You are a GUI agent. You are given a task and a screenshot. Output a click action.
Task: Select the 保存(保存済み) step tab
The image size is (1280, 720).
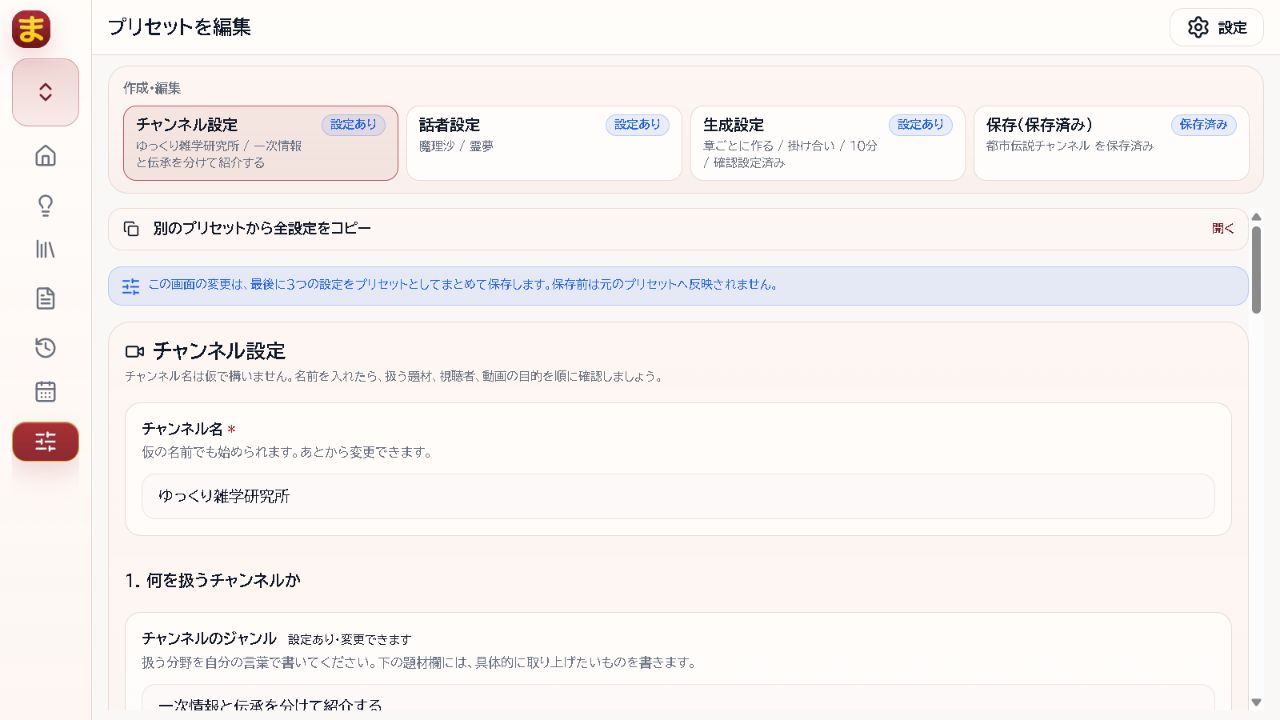1111,143
